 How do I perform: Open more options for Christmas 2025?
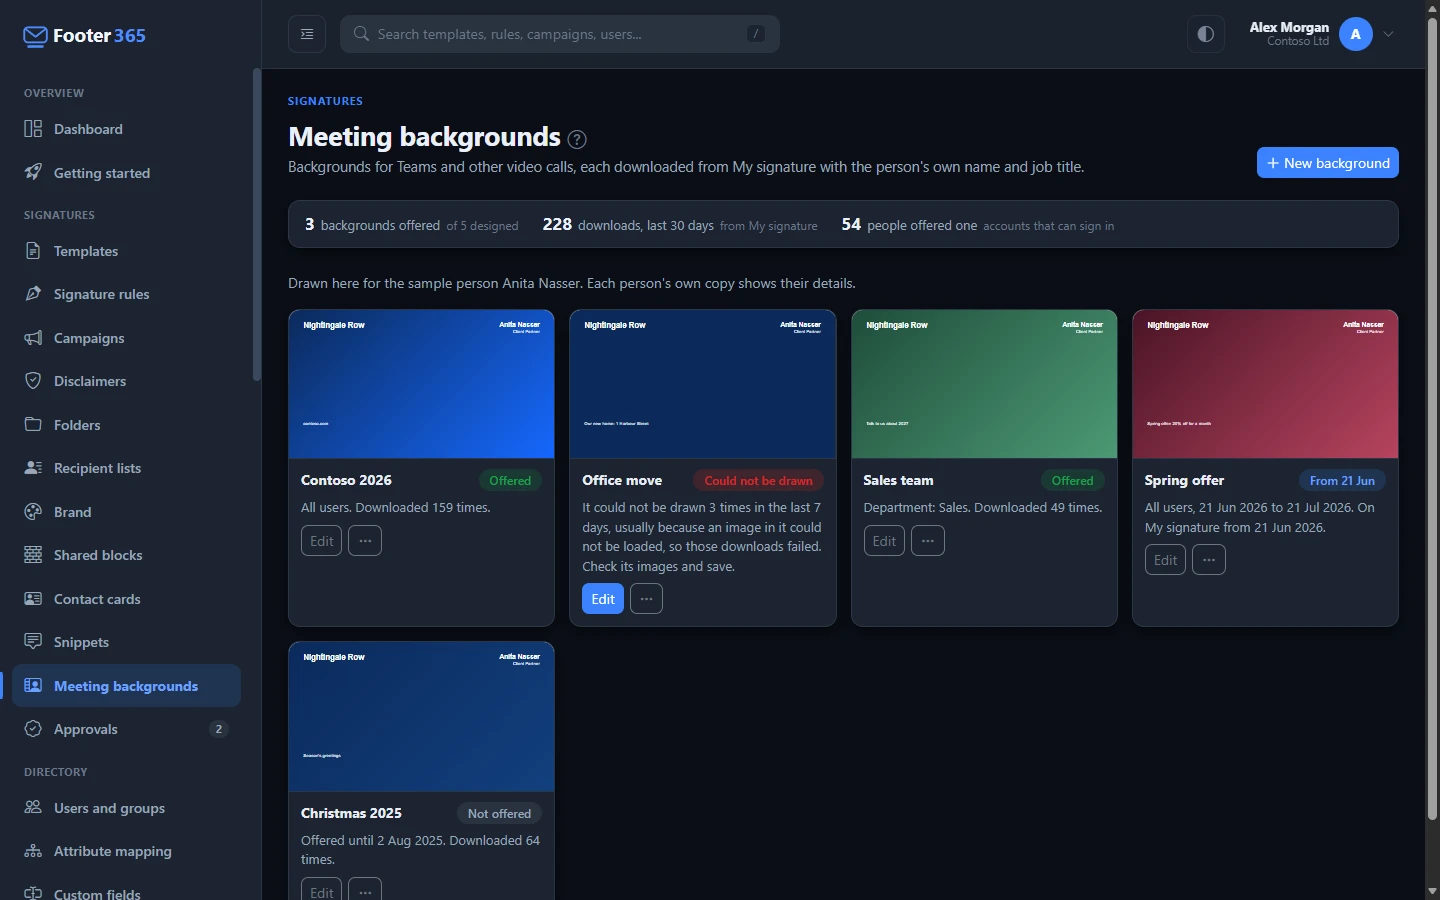pos(365,889)
